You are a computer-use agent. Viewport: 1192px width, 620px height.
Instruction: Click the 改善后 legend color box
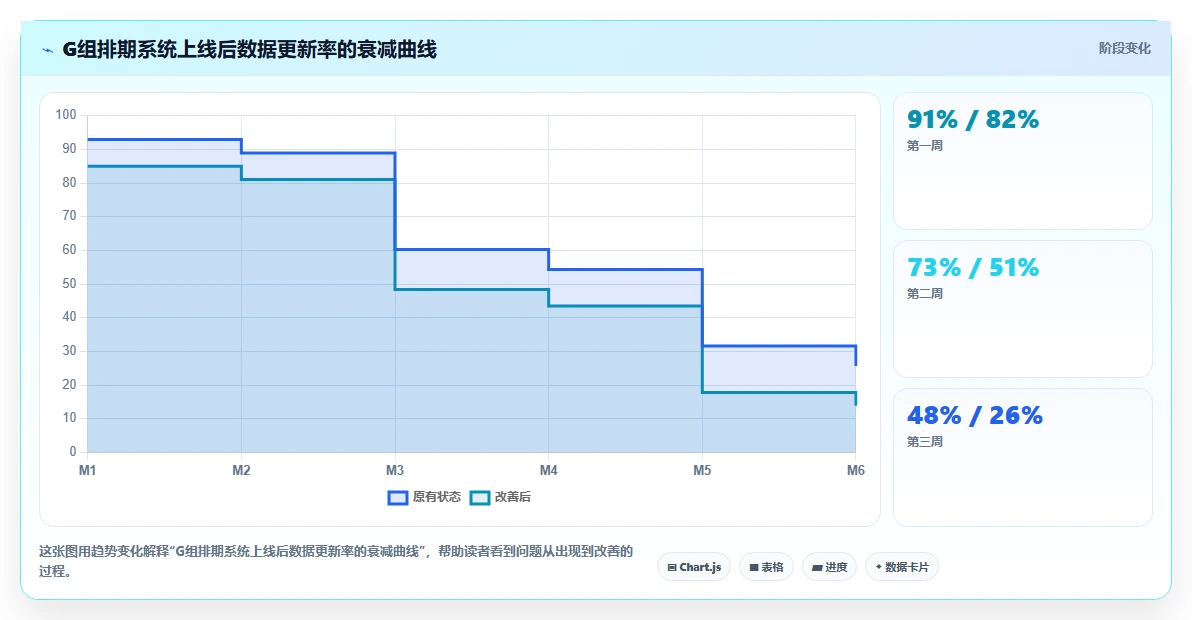tap(480, 498)
